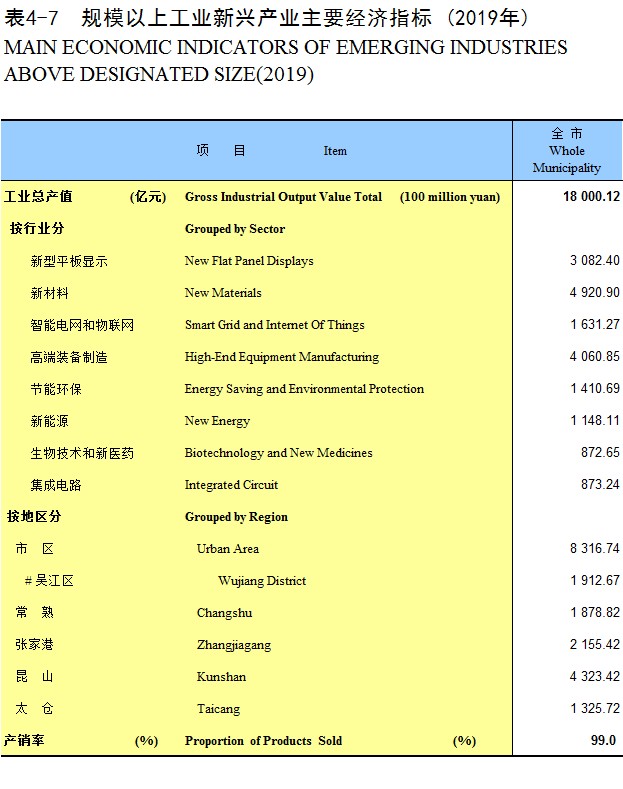Viewport: 623px width, 789px height.
Task: Click 'Smart Grid and Internet Of Things' text
Action: tap(274, 325)
